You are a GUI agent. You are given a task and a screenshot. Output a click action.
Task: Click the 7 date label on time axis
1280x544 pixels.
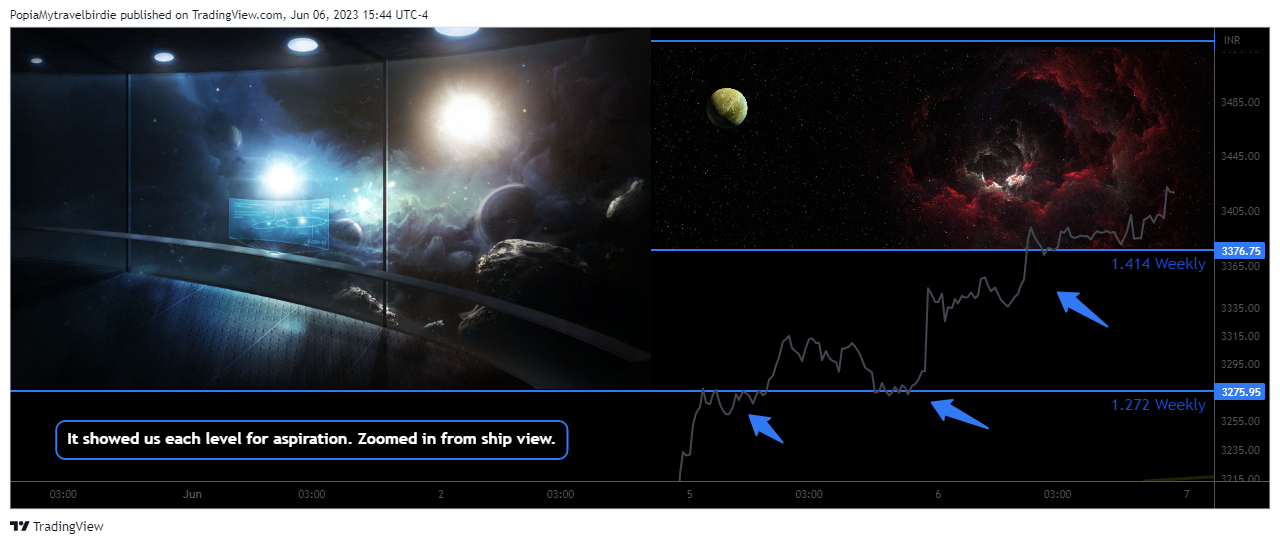[1186, 494]
